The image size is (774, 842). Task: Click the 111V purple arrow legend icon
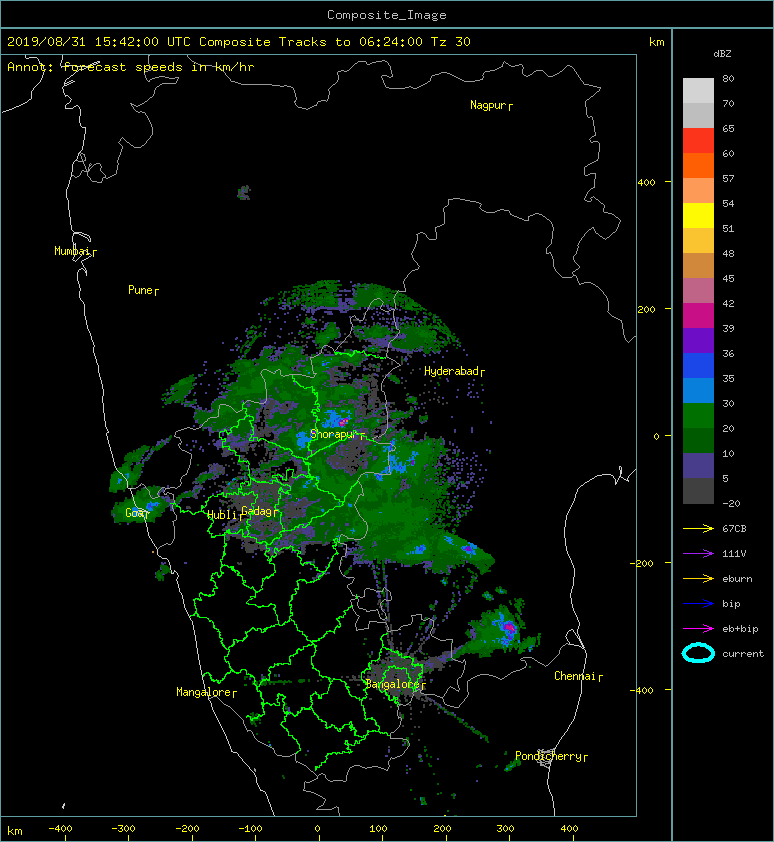pos(698,554)
